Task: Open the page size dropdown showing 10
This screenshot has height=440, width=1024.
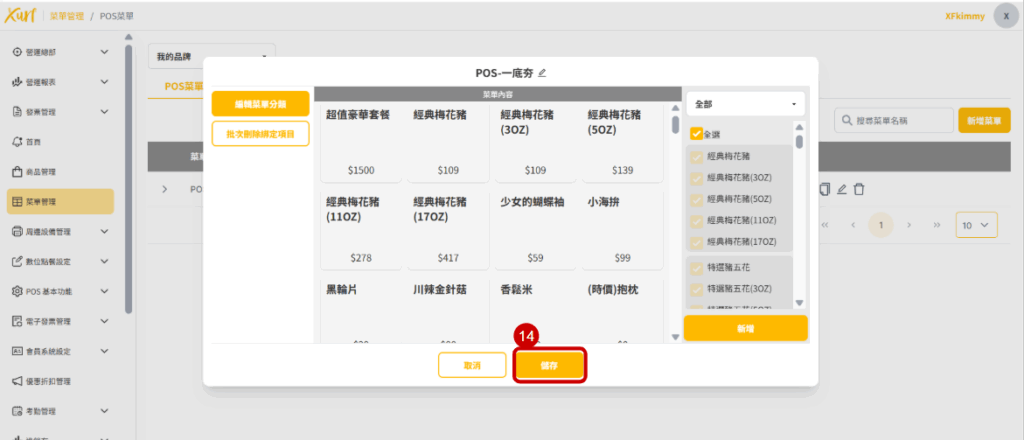Action: point(976,225)
